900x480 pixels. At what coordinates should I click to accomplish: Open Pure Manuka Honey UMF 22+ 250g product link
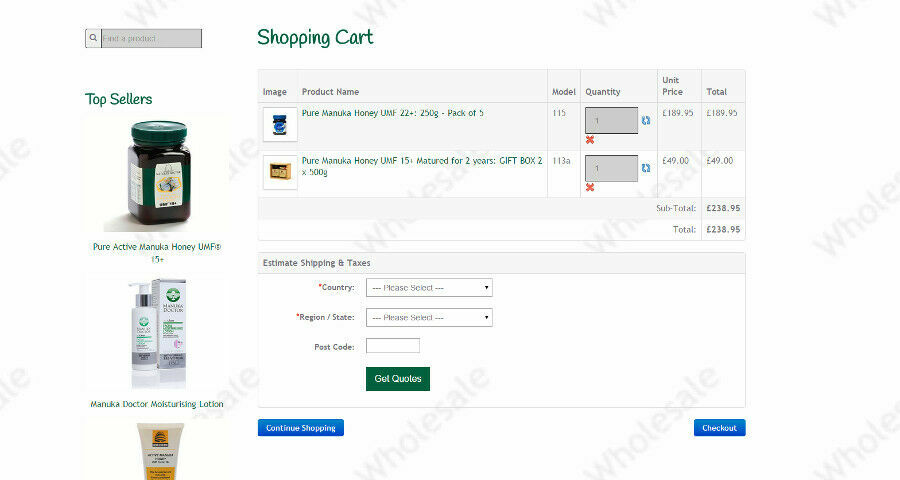coord(393,113)
